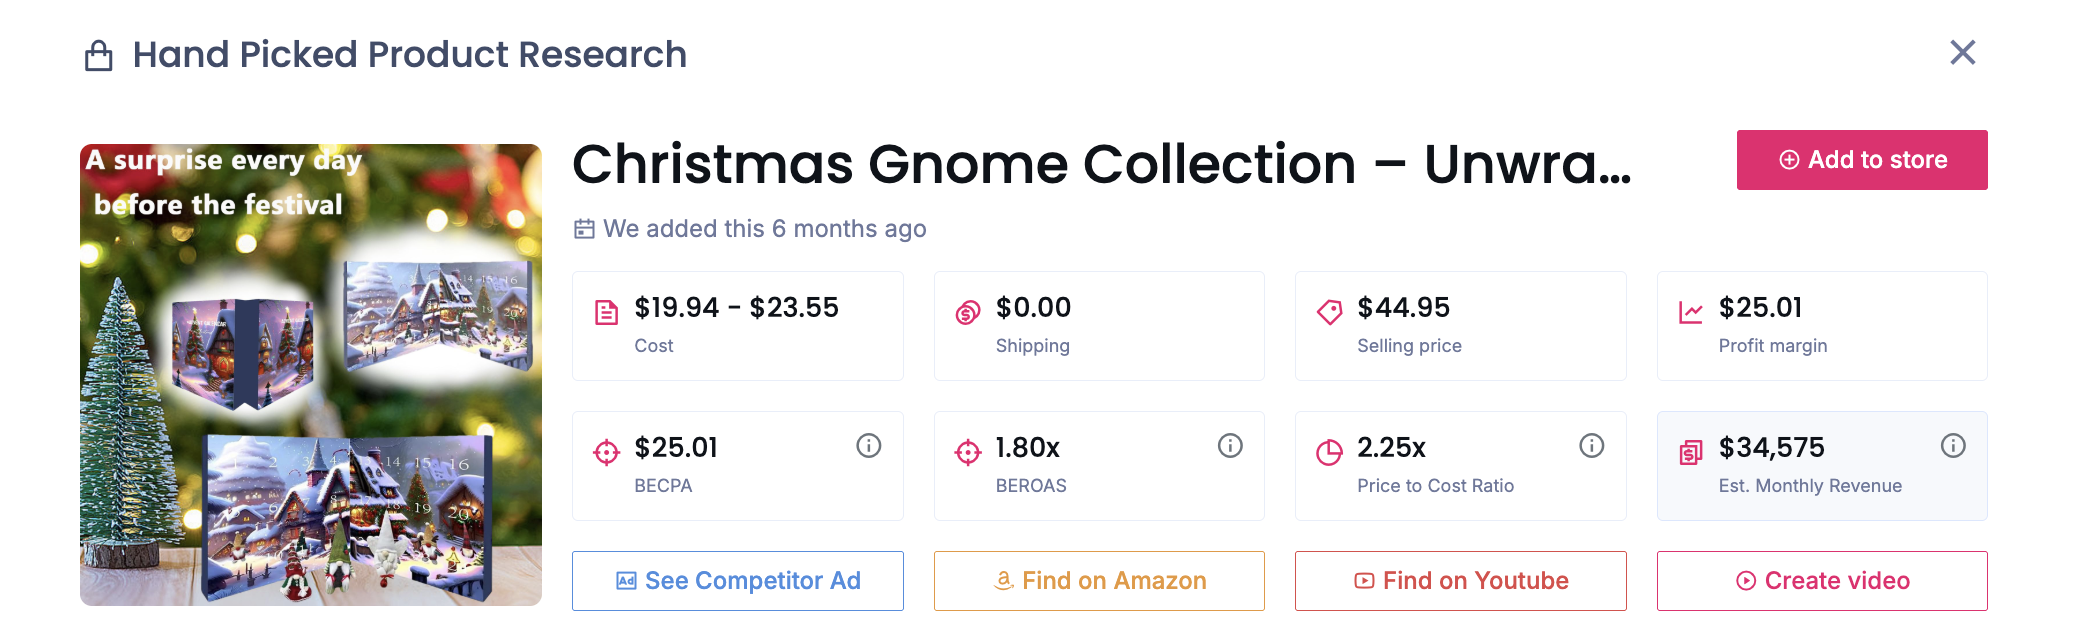Click the Est. Monthly Revenue banknotes icon
Screen dimensions: 2078x626
point(1690,451)
